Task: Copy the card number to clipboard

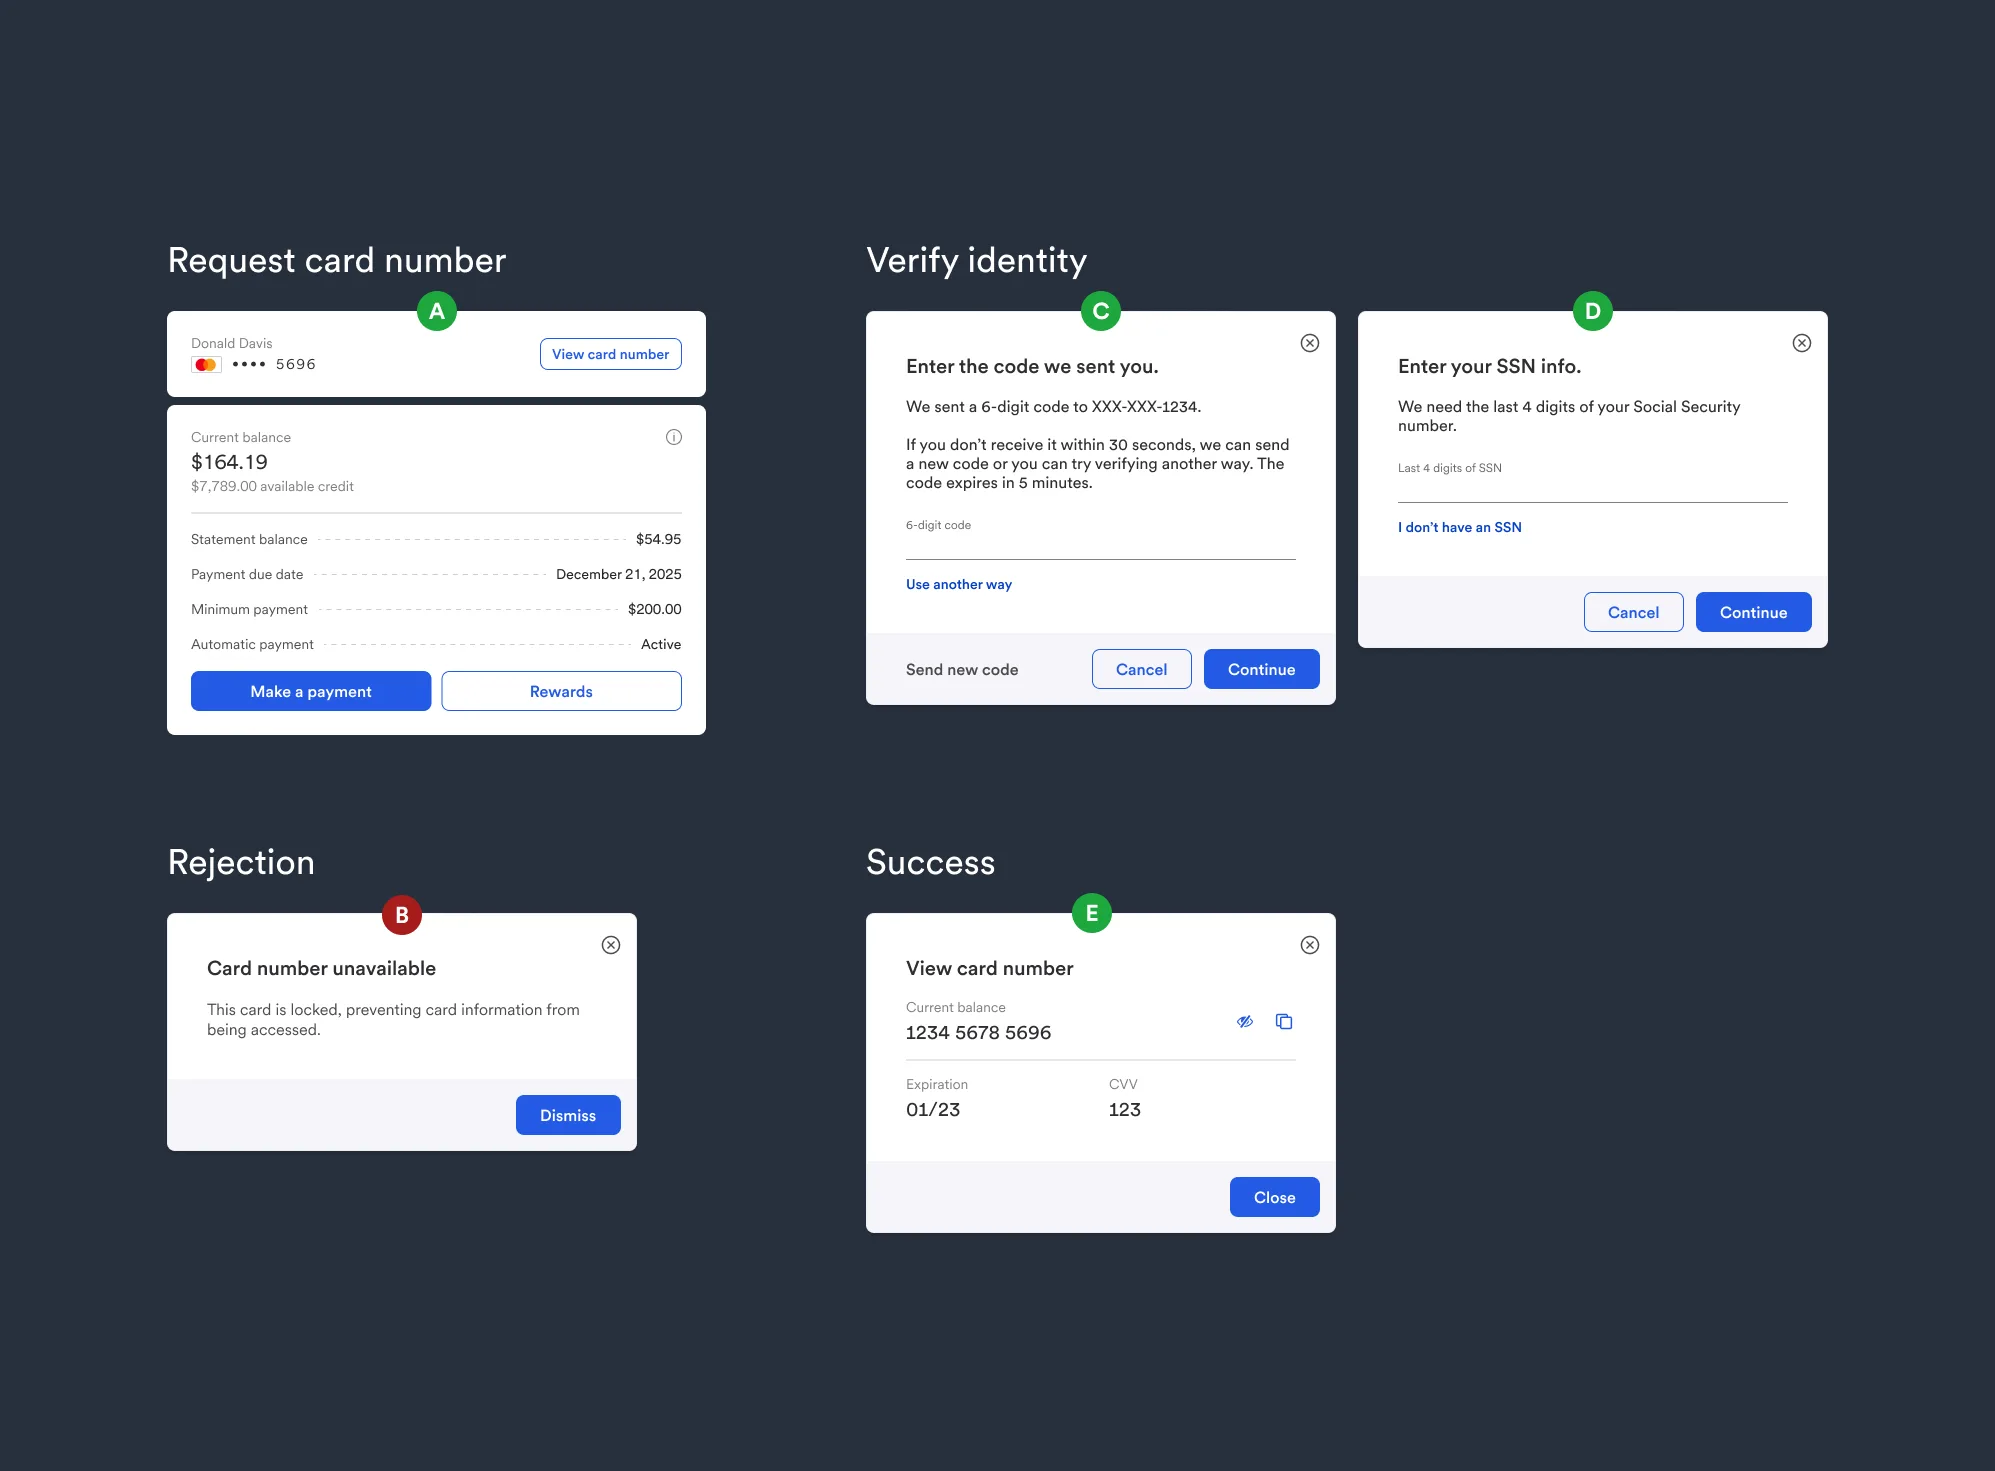Action: [x=1284, y=1021]
